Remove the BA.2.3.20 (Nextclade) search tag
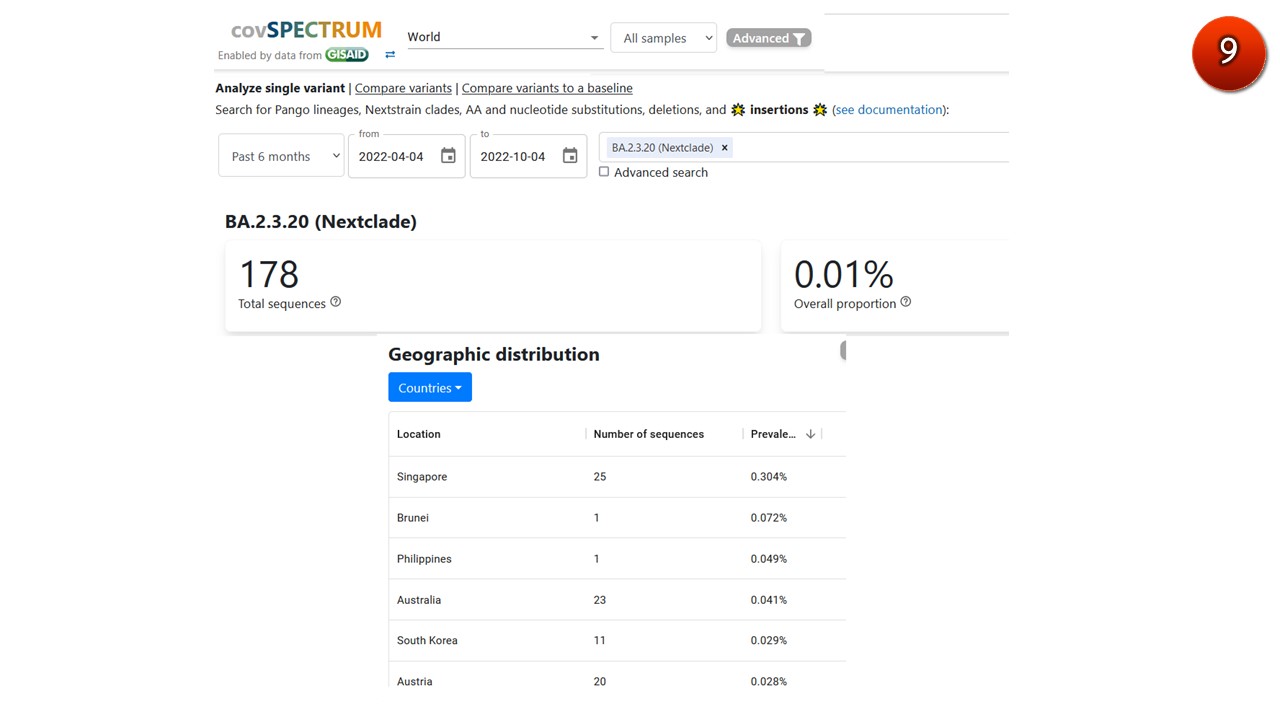The image size is (1280, 720). pos(725,148)
